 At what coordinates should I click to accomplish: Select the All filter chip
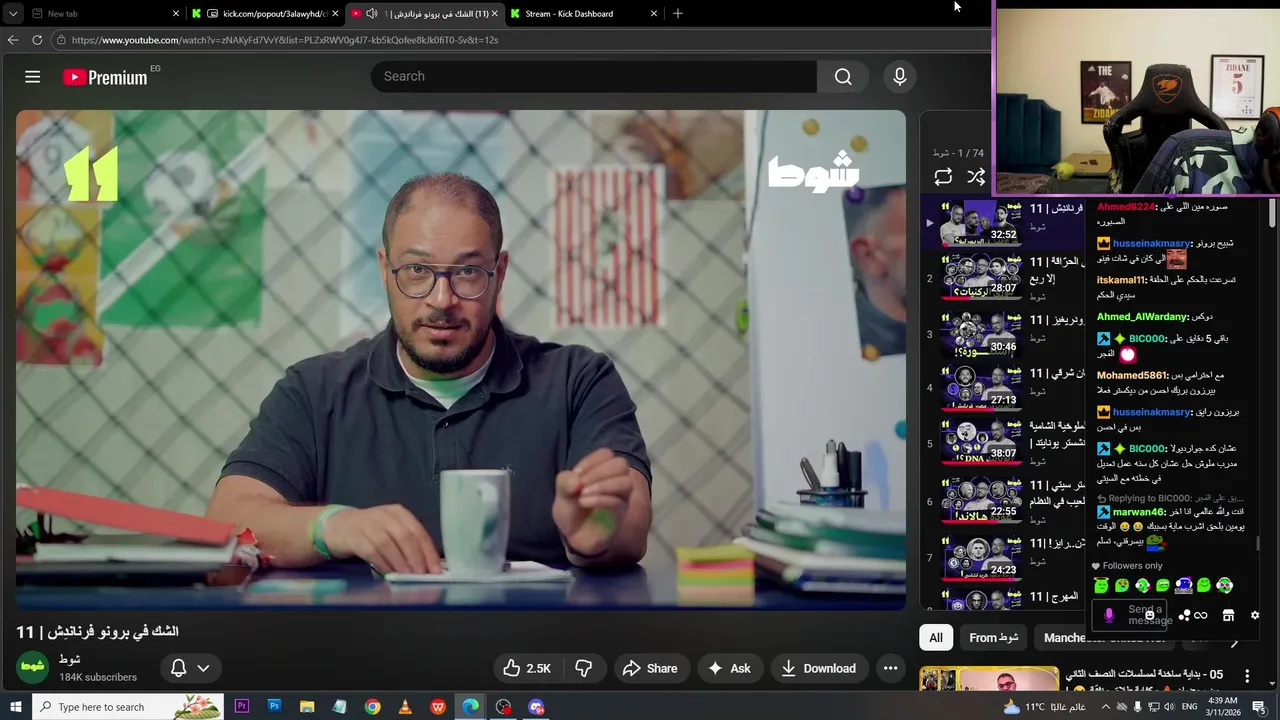[x=936, y=638]
